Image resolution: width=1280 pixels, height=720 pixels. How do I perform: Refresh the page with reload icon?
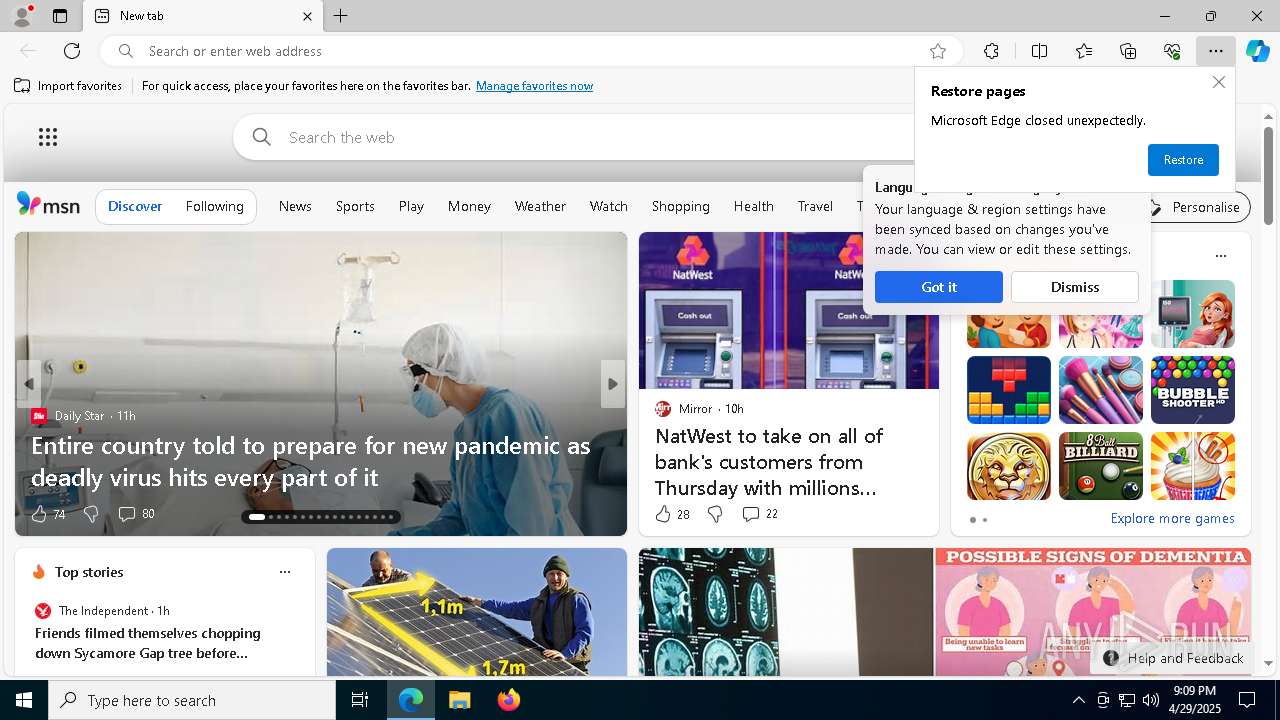tap(72, 51)
